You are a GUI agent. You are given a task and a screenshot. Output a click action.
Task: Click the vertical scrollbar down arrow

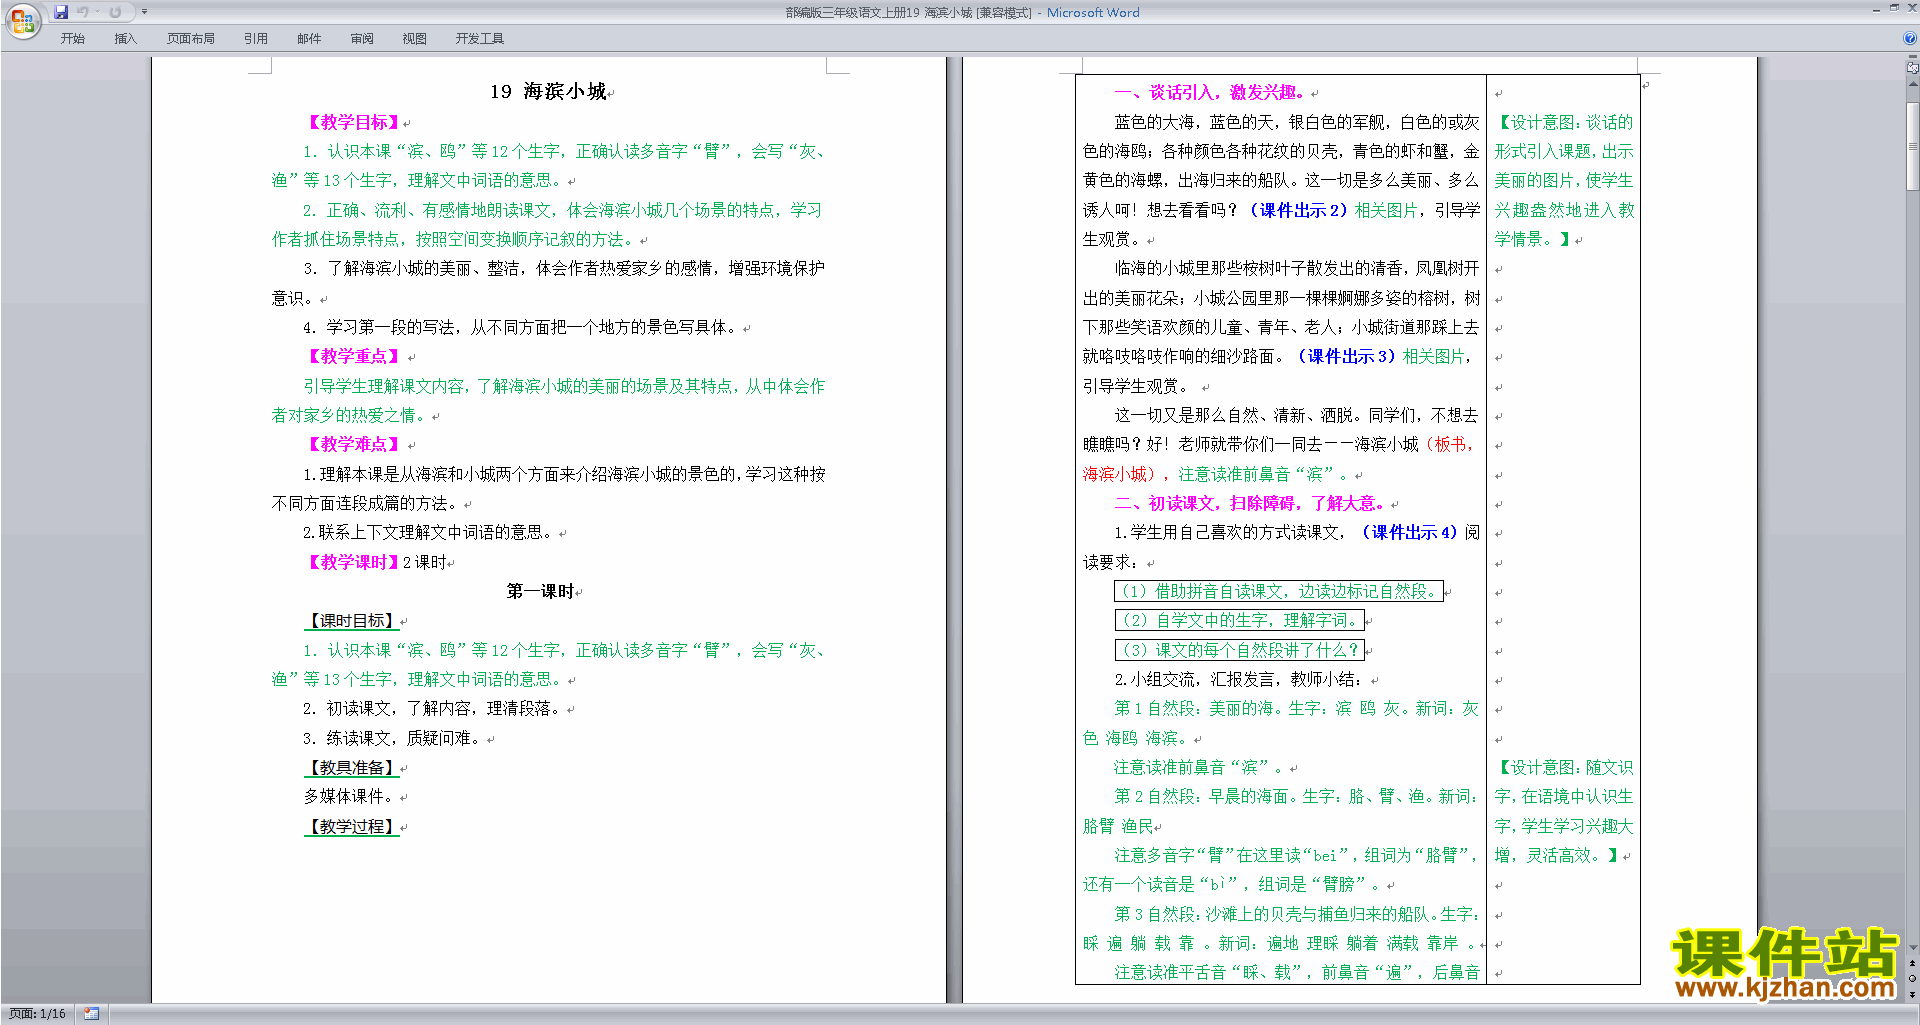[x=1912, y=947]
